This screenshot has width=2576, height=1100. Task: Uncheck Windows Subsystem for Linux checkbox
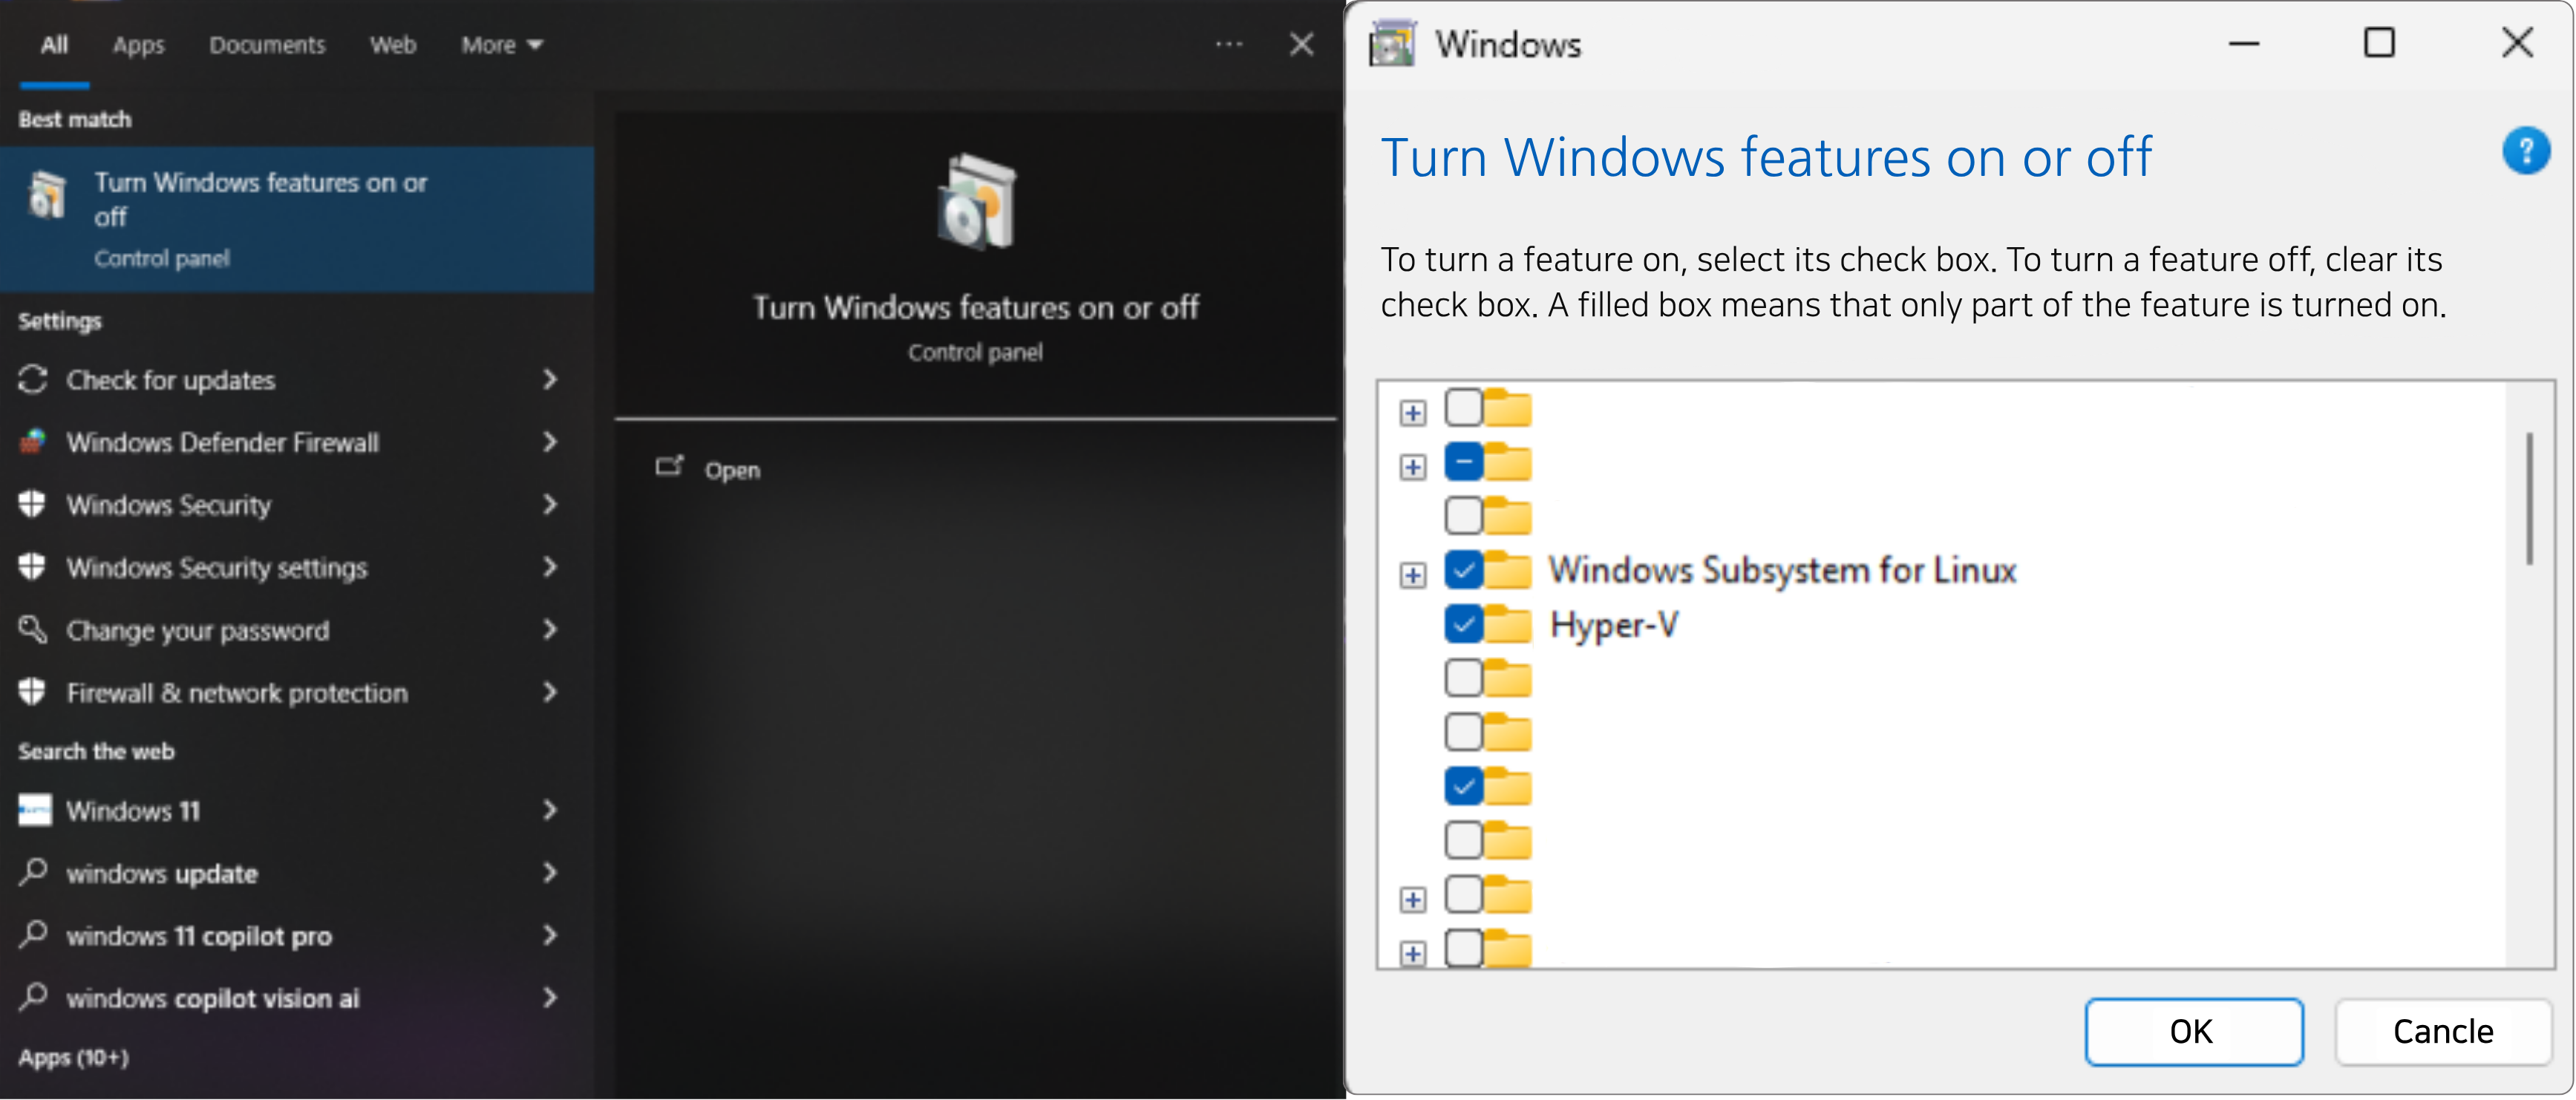[x=1463, y=570]
